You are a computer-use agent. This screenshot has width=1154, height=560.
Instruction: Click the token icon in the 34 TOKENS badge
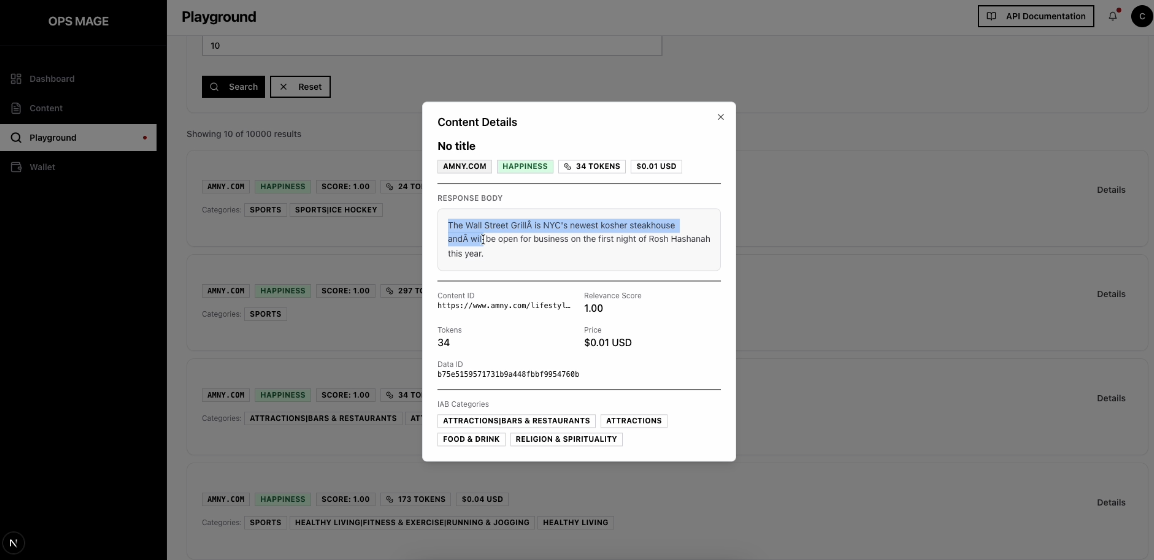coord(567,166)
